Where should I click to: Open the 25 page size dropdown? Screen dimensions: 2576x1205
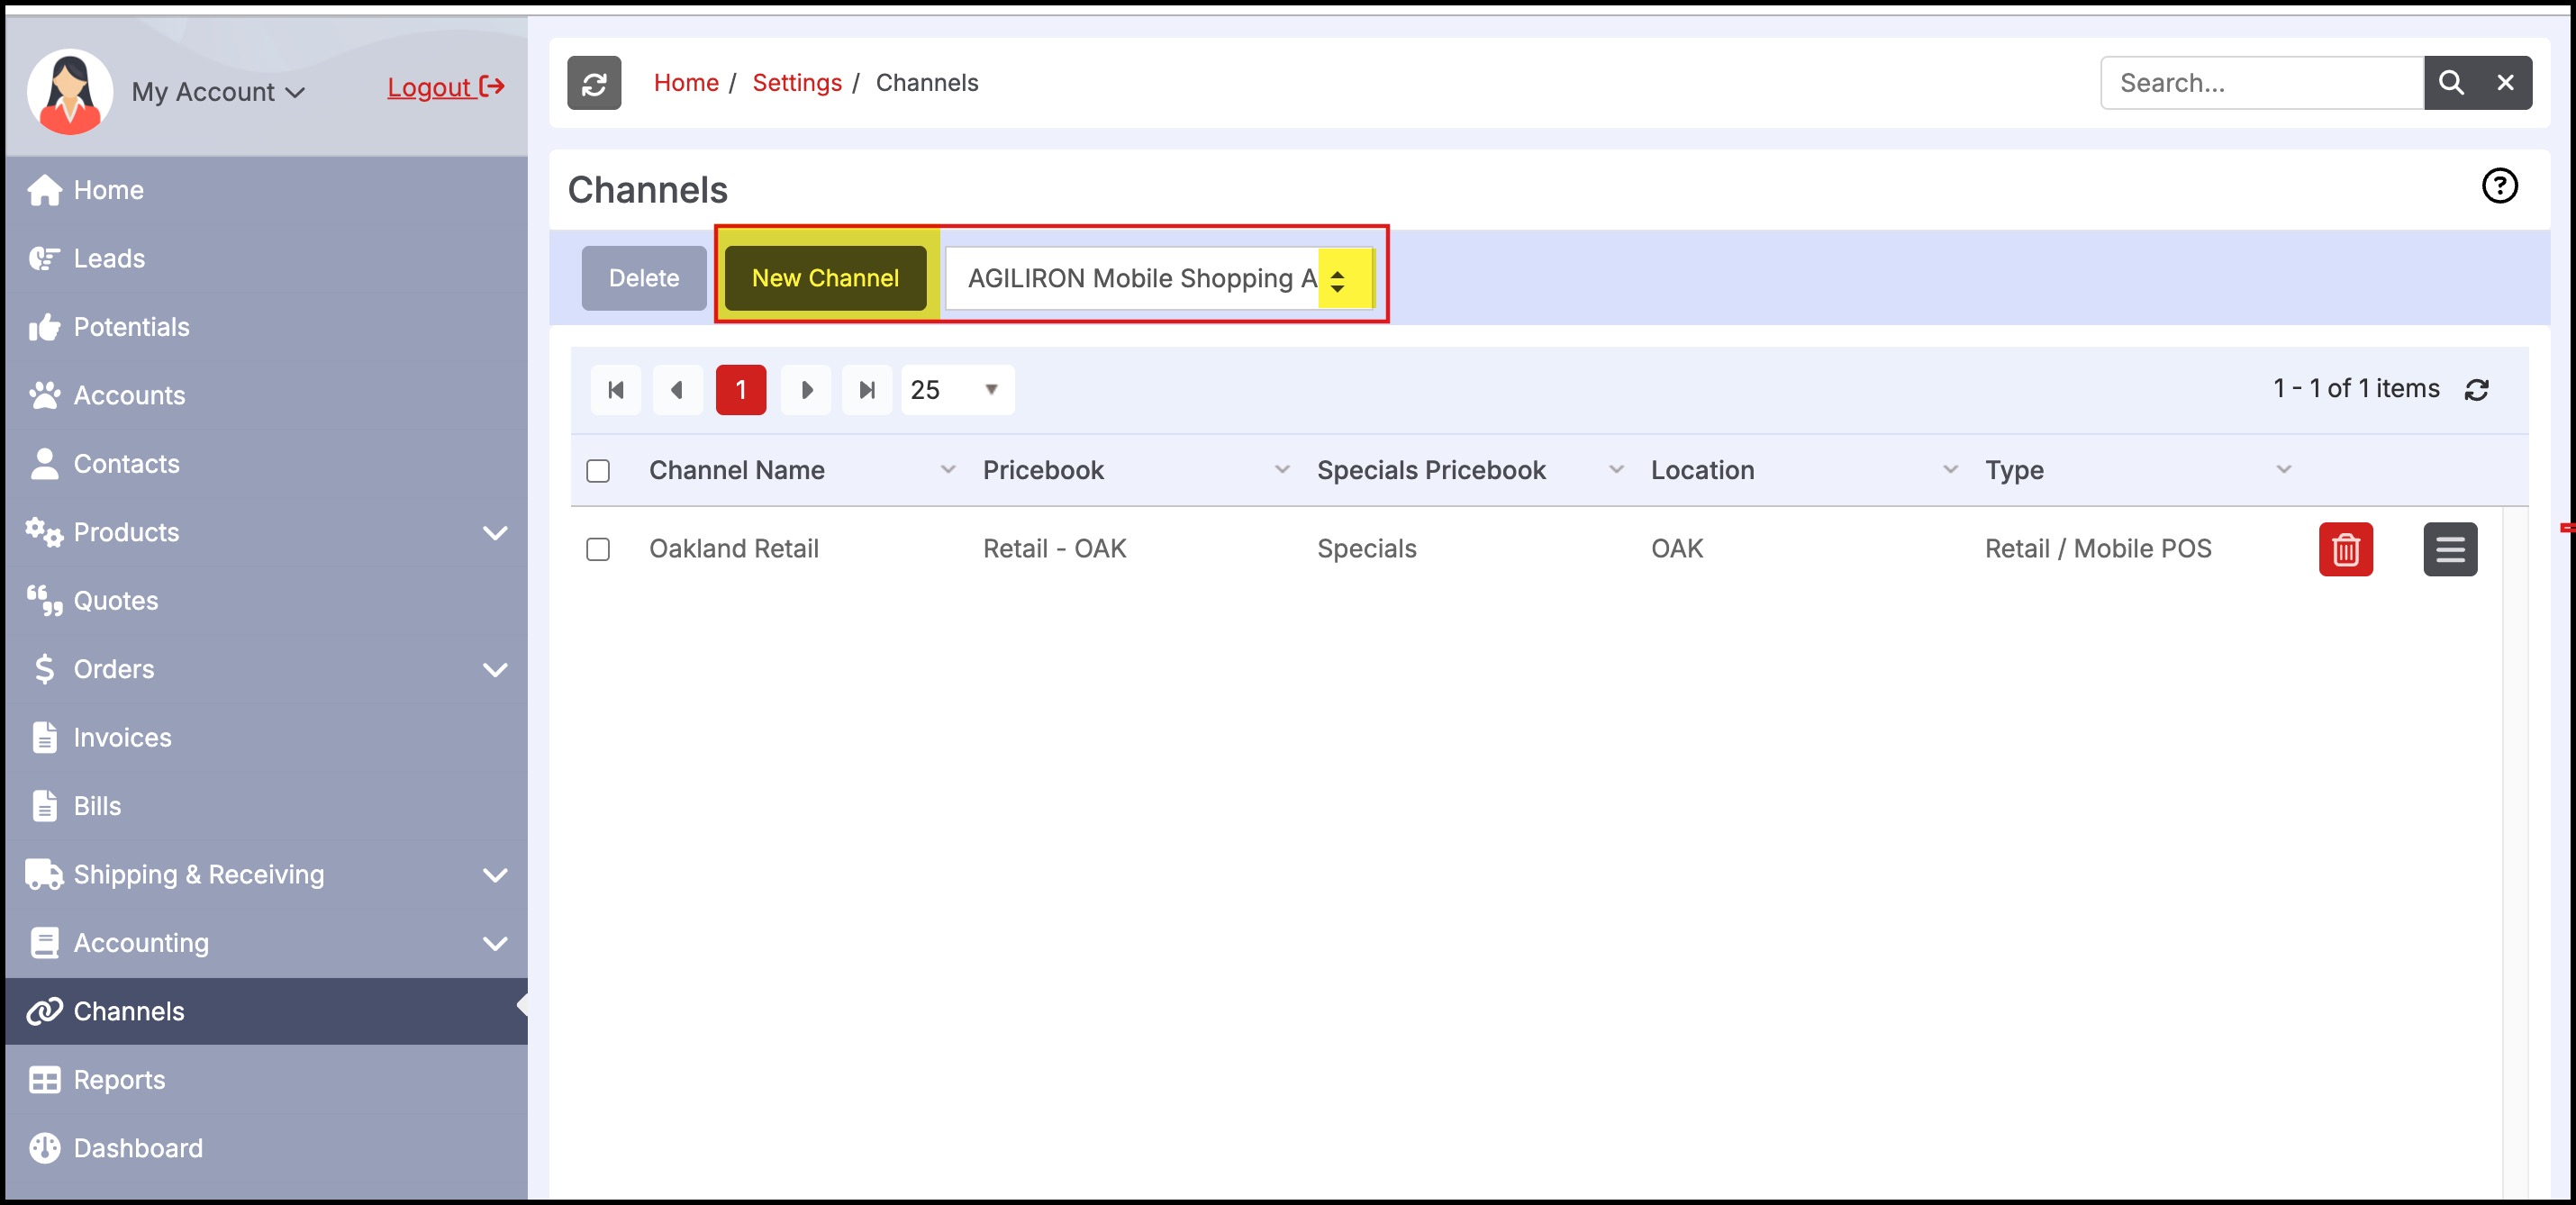coord(957,390)
